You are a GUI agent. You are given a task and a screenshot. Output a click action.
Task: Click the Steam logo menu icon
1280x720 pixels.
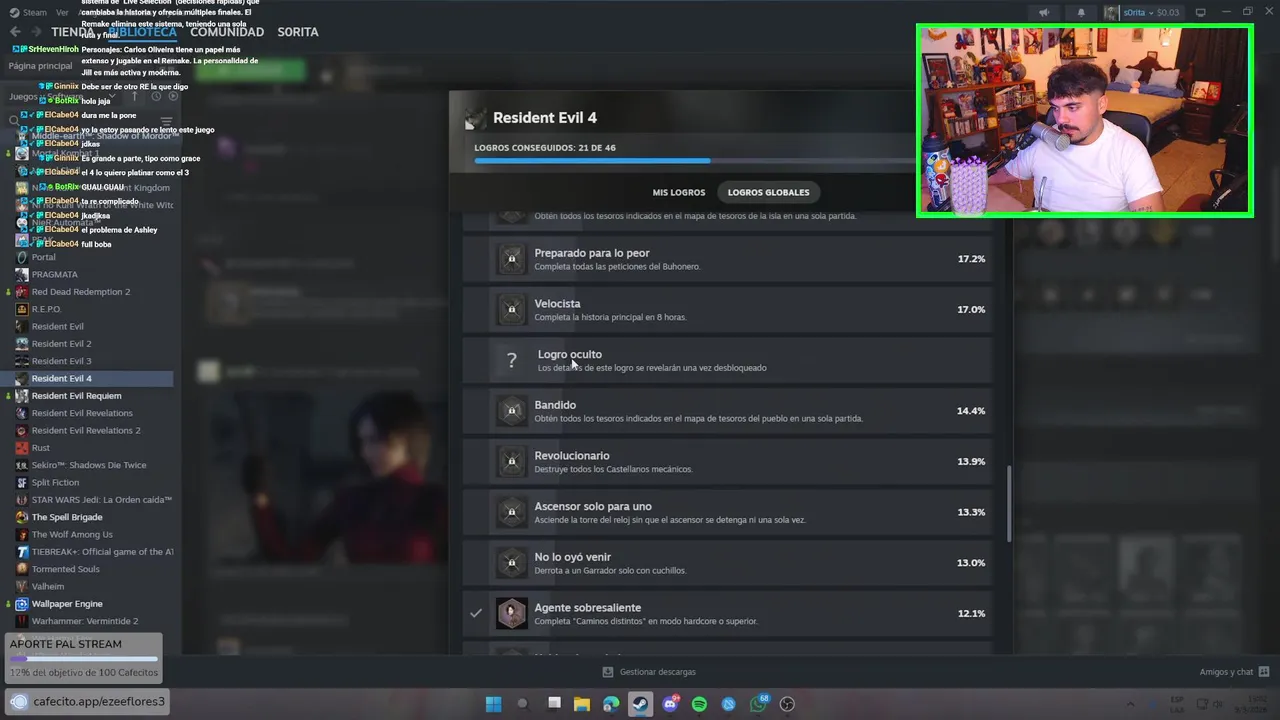pyautogui.click(x=12, y=12)
